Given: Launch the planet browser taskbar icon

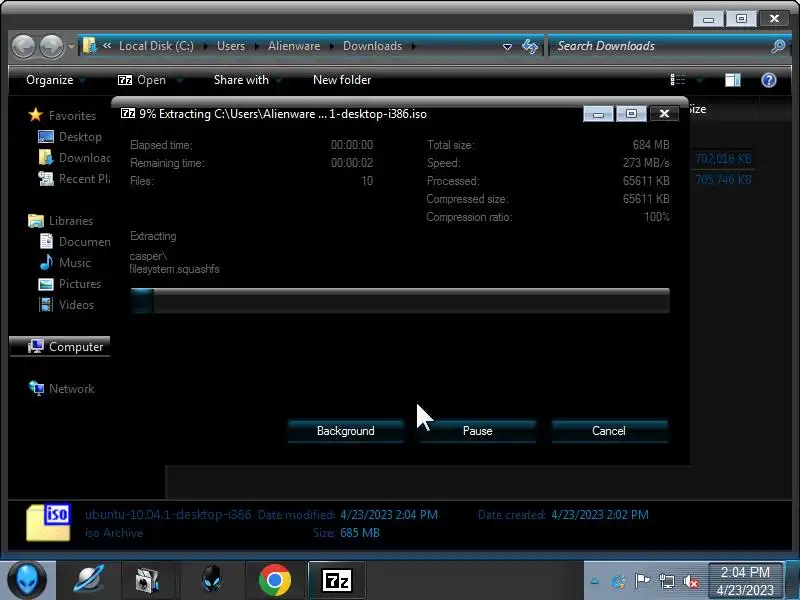Looking at the screenshot, I should (x=89, y=580).
